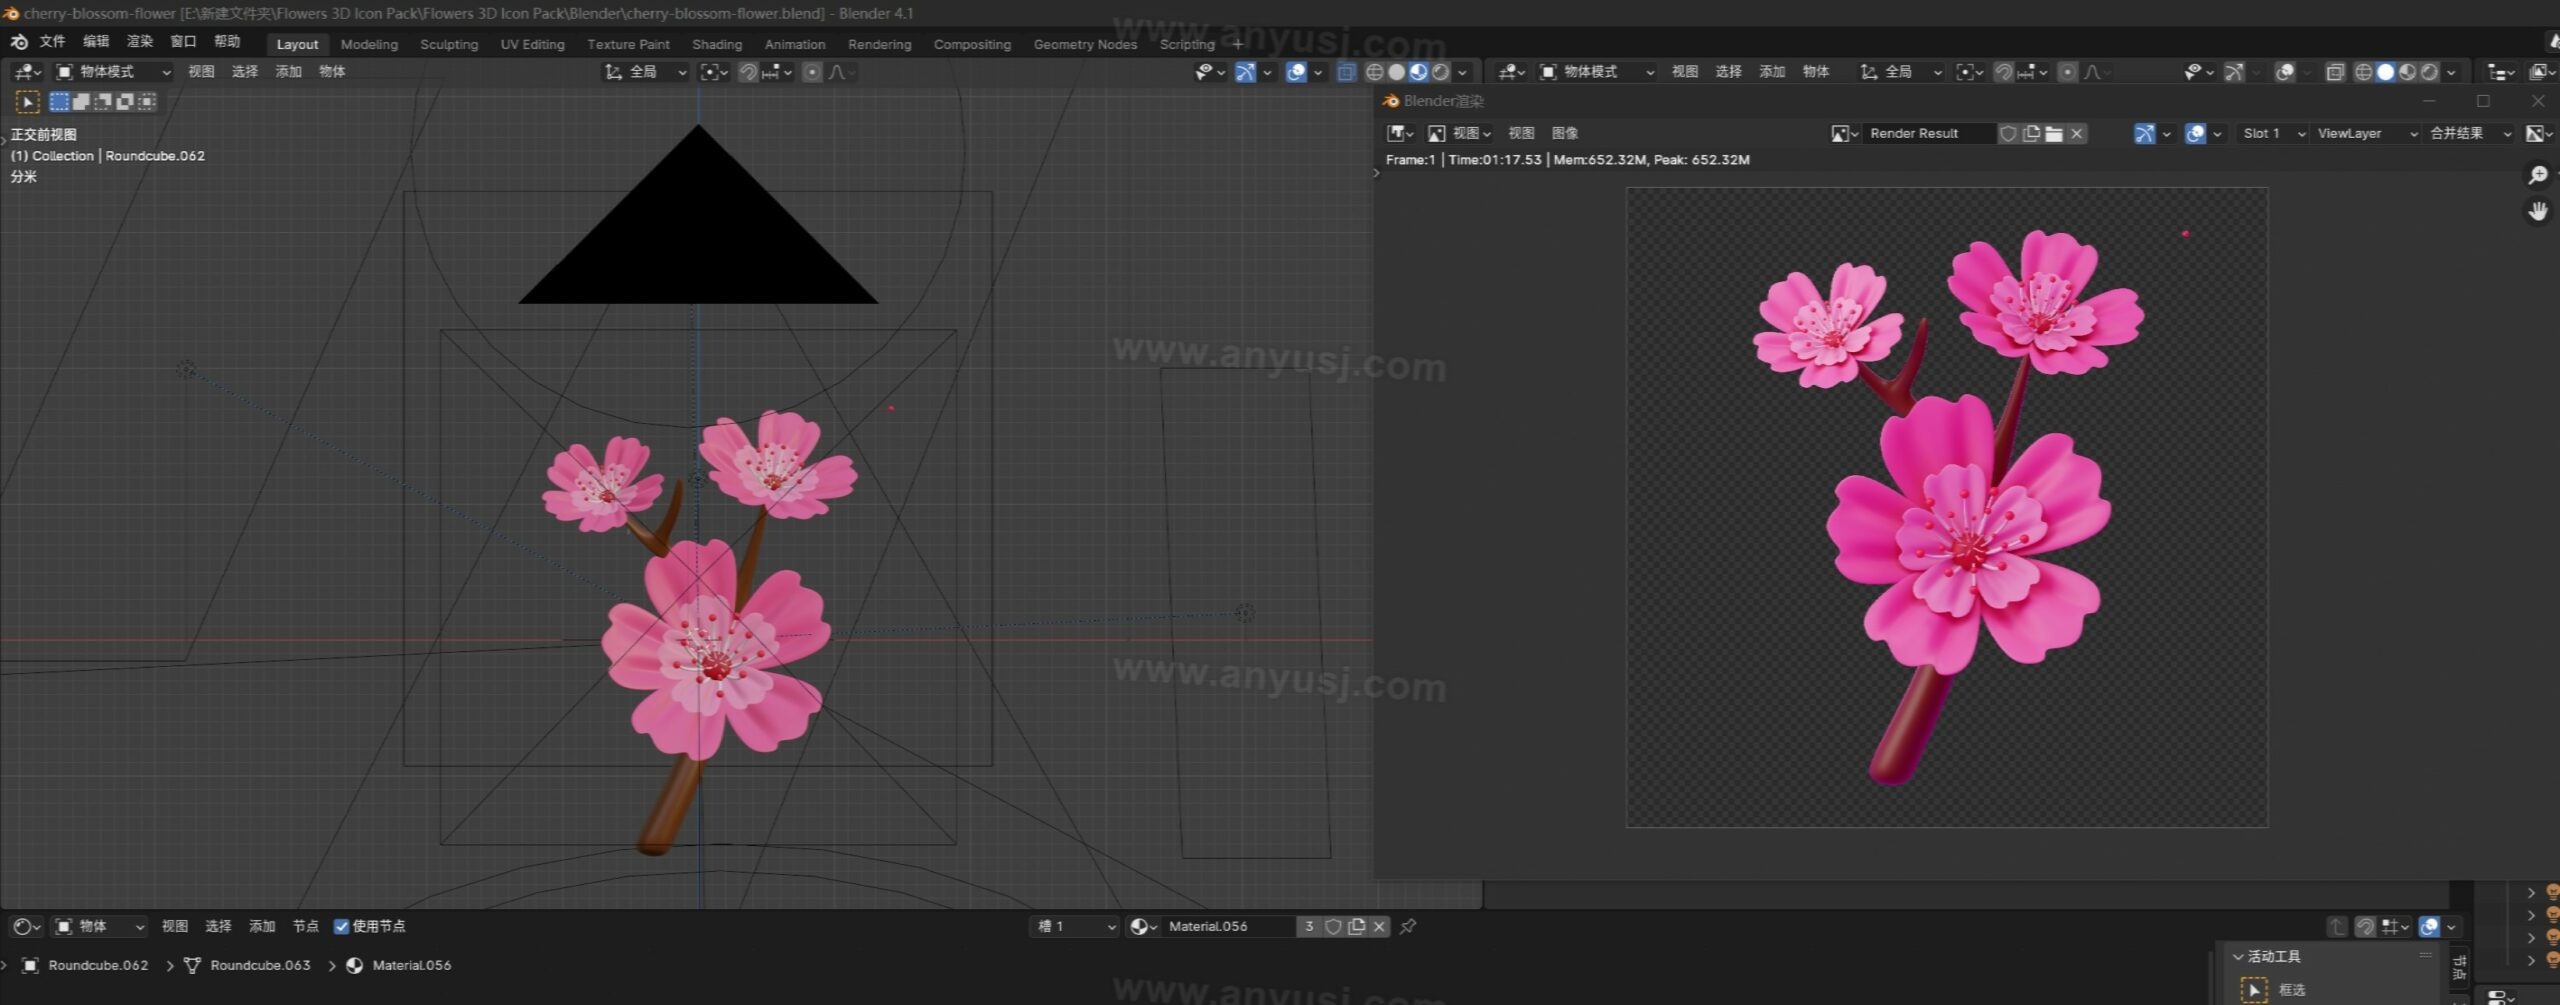Image resolution: width=2560 pixels, height=1005 pixels.
Task: Add a new workspace with plus button
Action: pyautogui.click(x=1237, y=44)
